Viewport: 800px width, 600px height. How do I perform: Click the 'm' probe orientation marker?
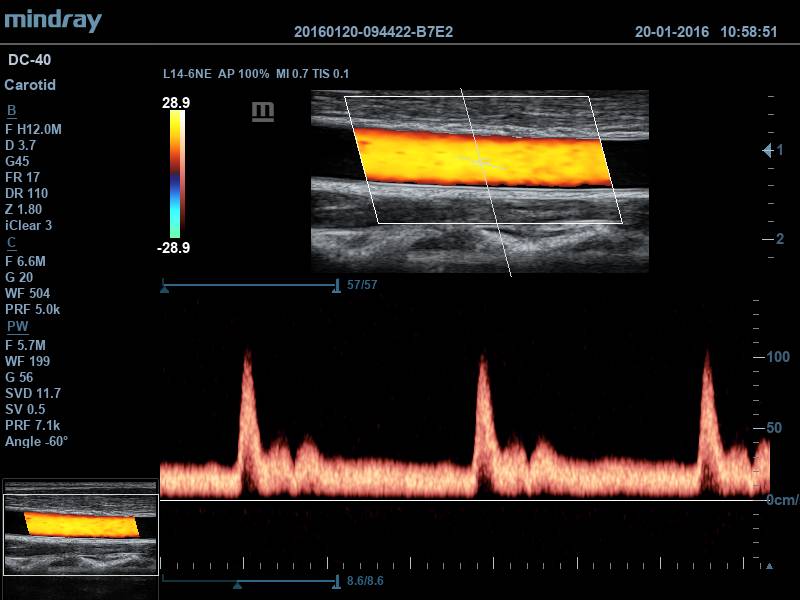tap(263, 111)
